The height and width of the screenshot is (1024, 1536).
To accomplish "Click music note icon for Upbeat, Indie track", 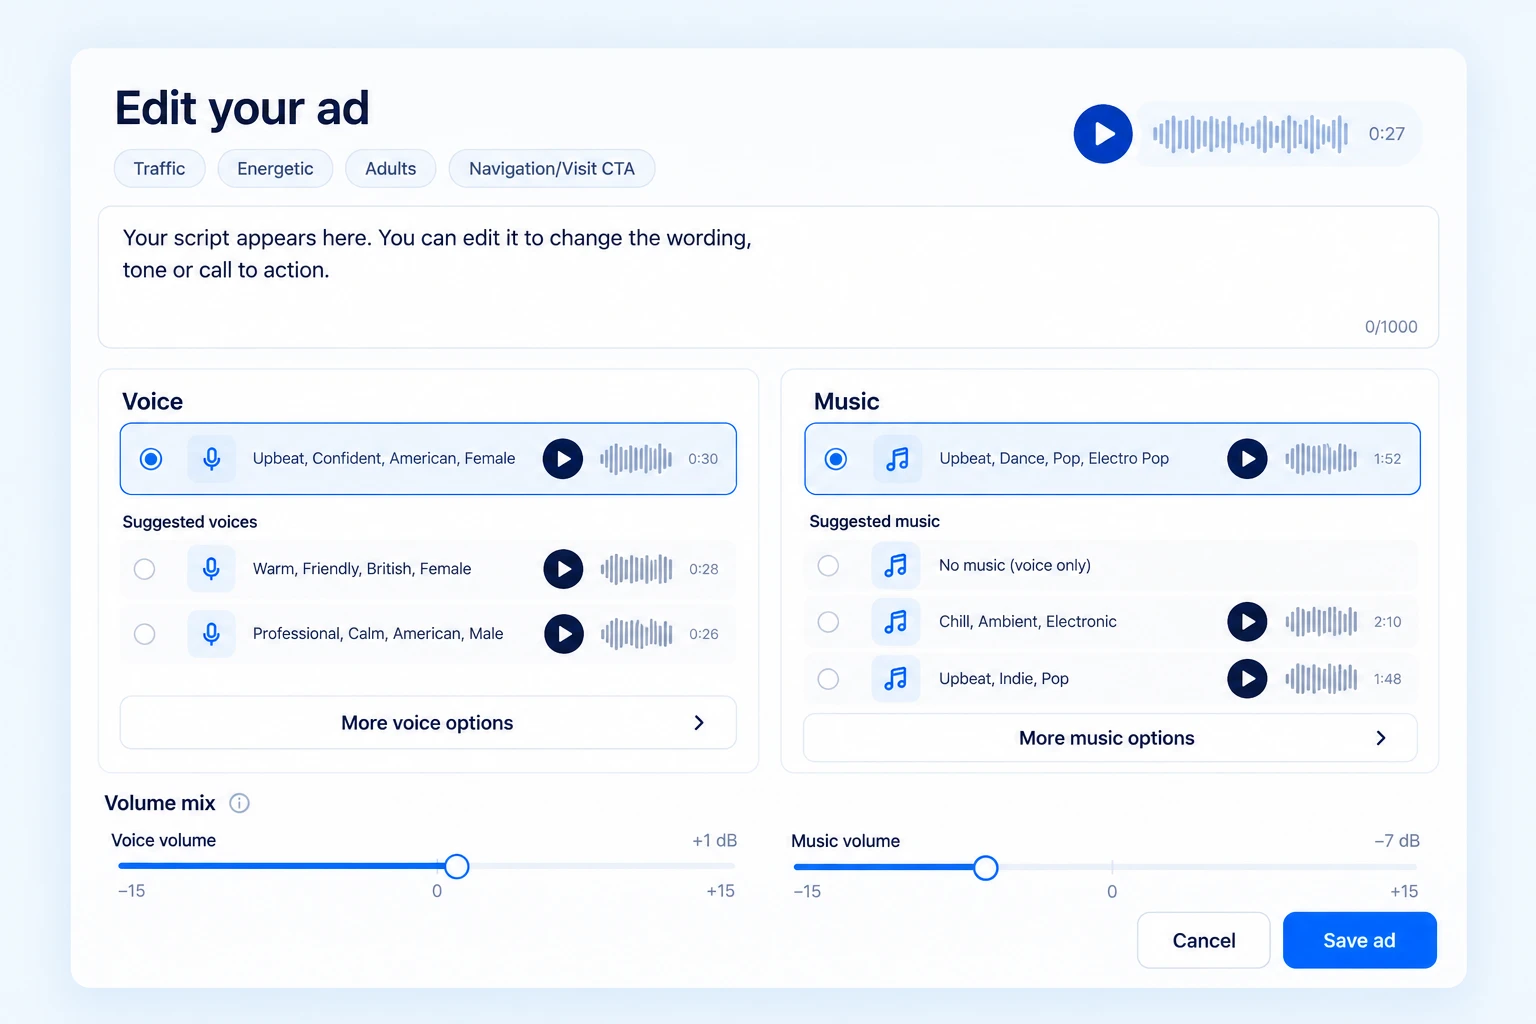I will click(x=895, y=679).
